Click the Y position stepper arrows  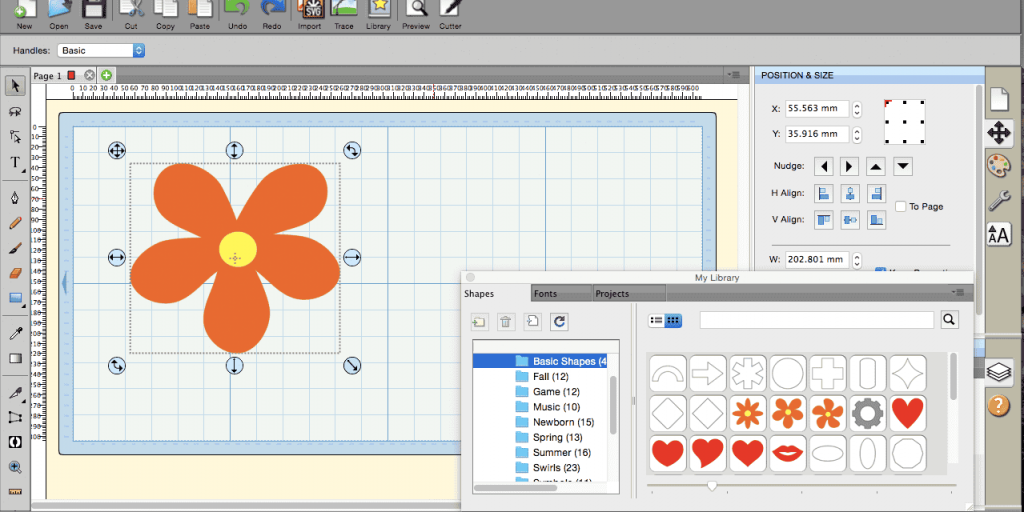click(857, 135)
